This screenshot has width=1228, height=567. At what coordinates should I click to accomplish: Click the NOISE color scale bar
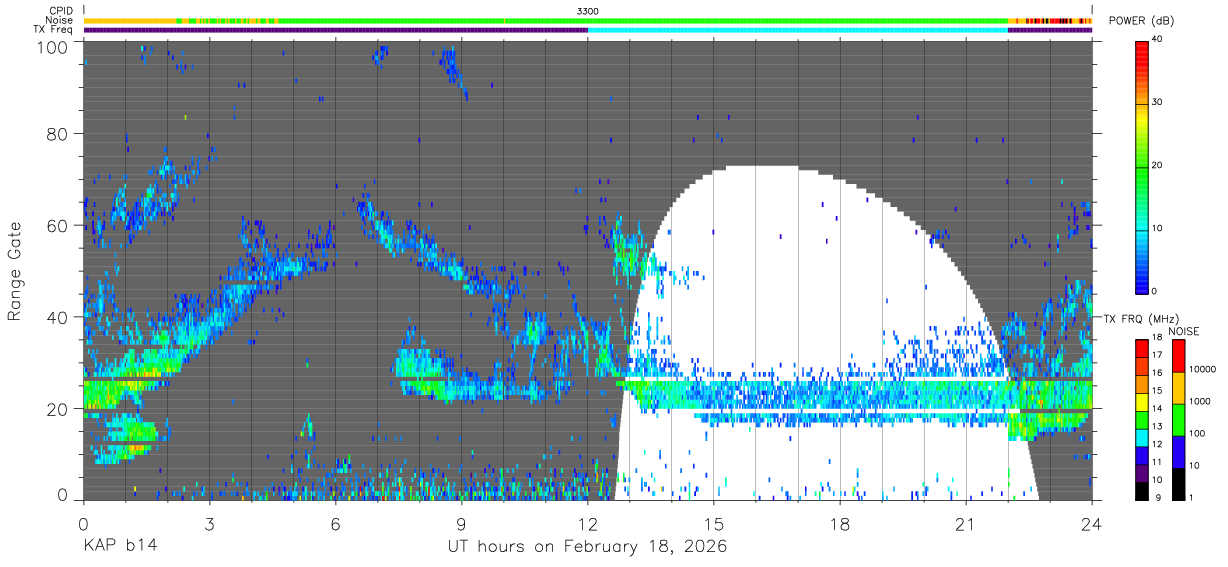pos(1177,419)
